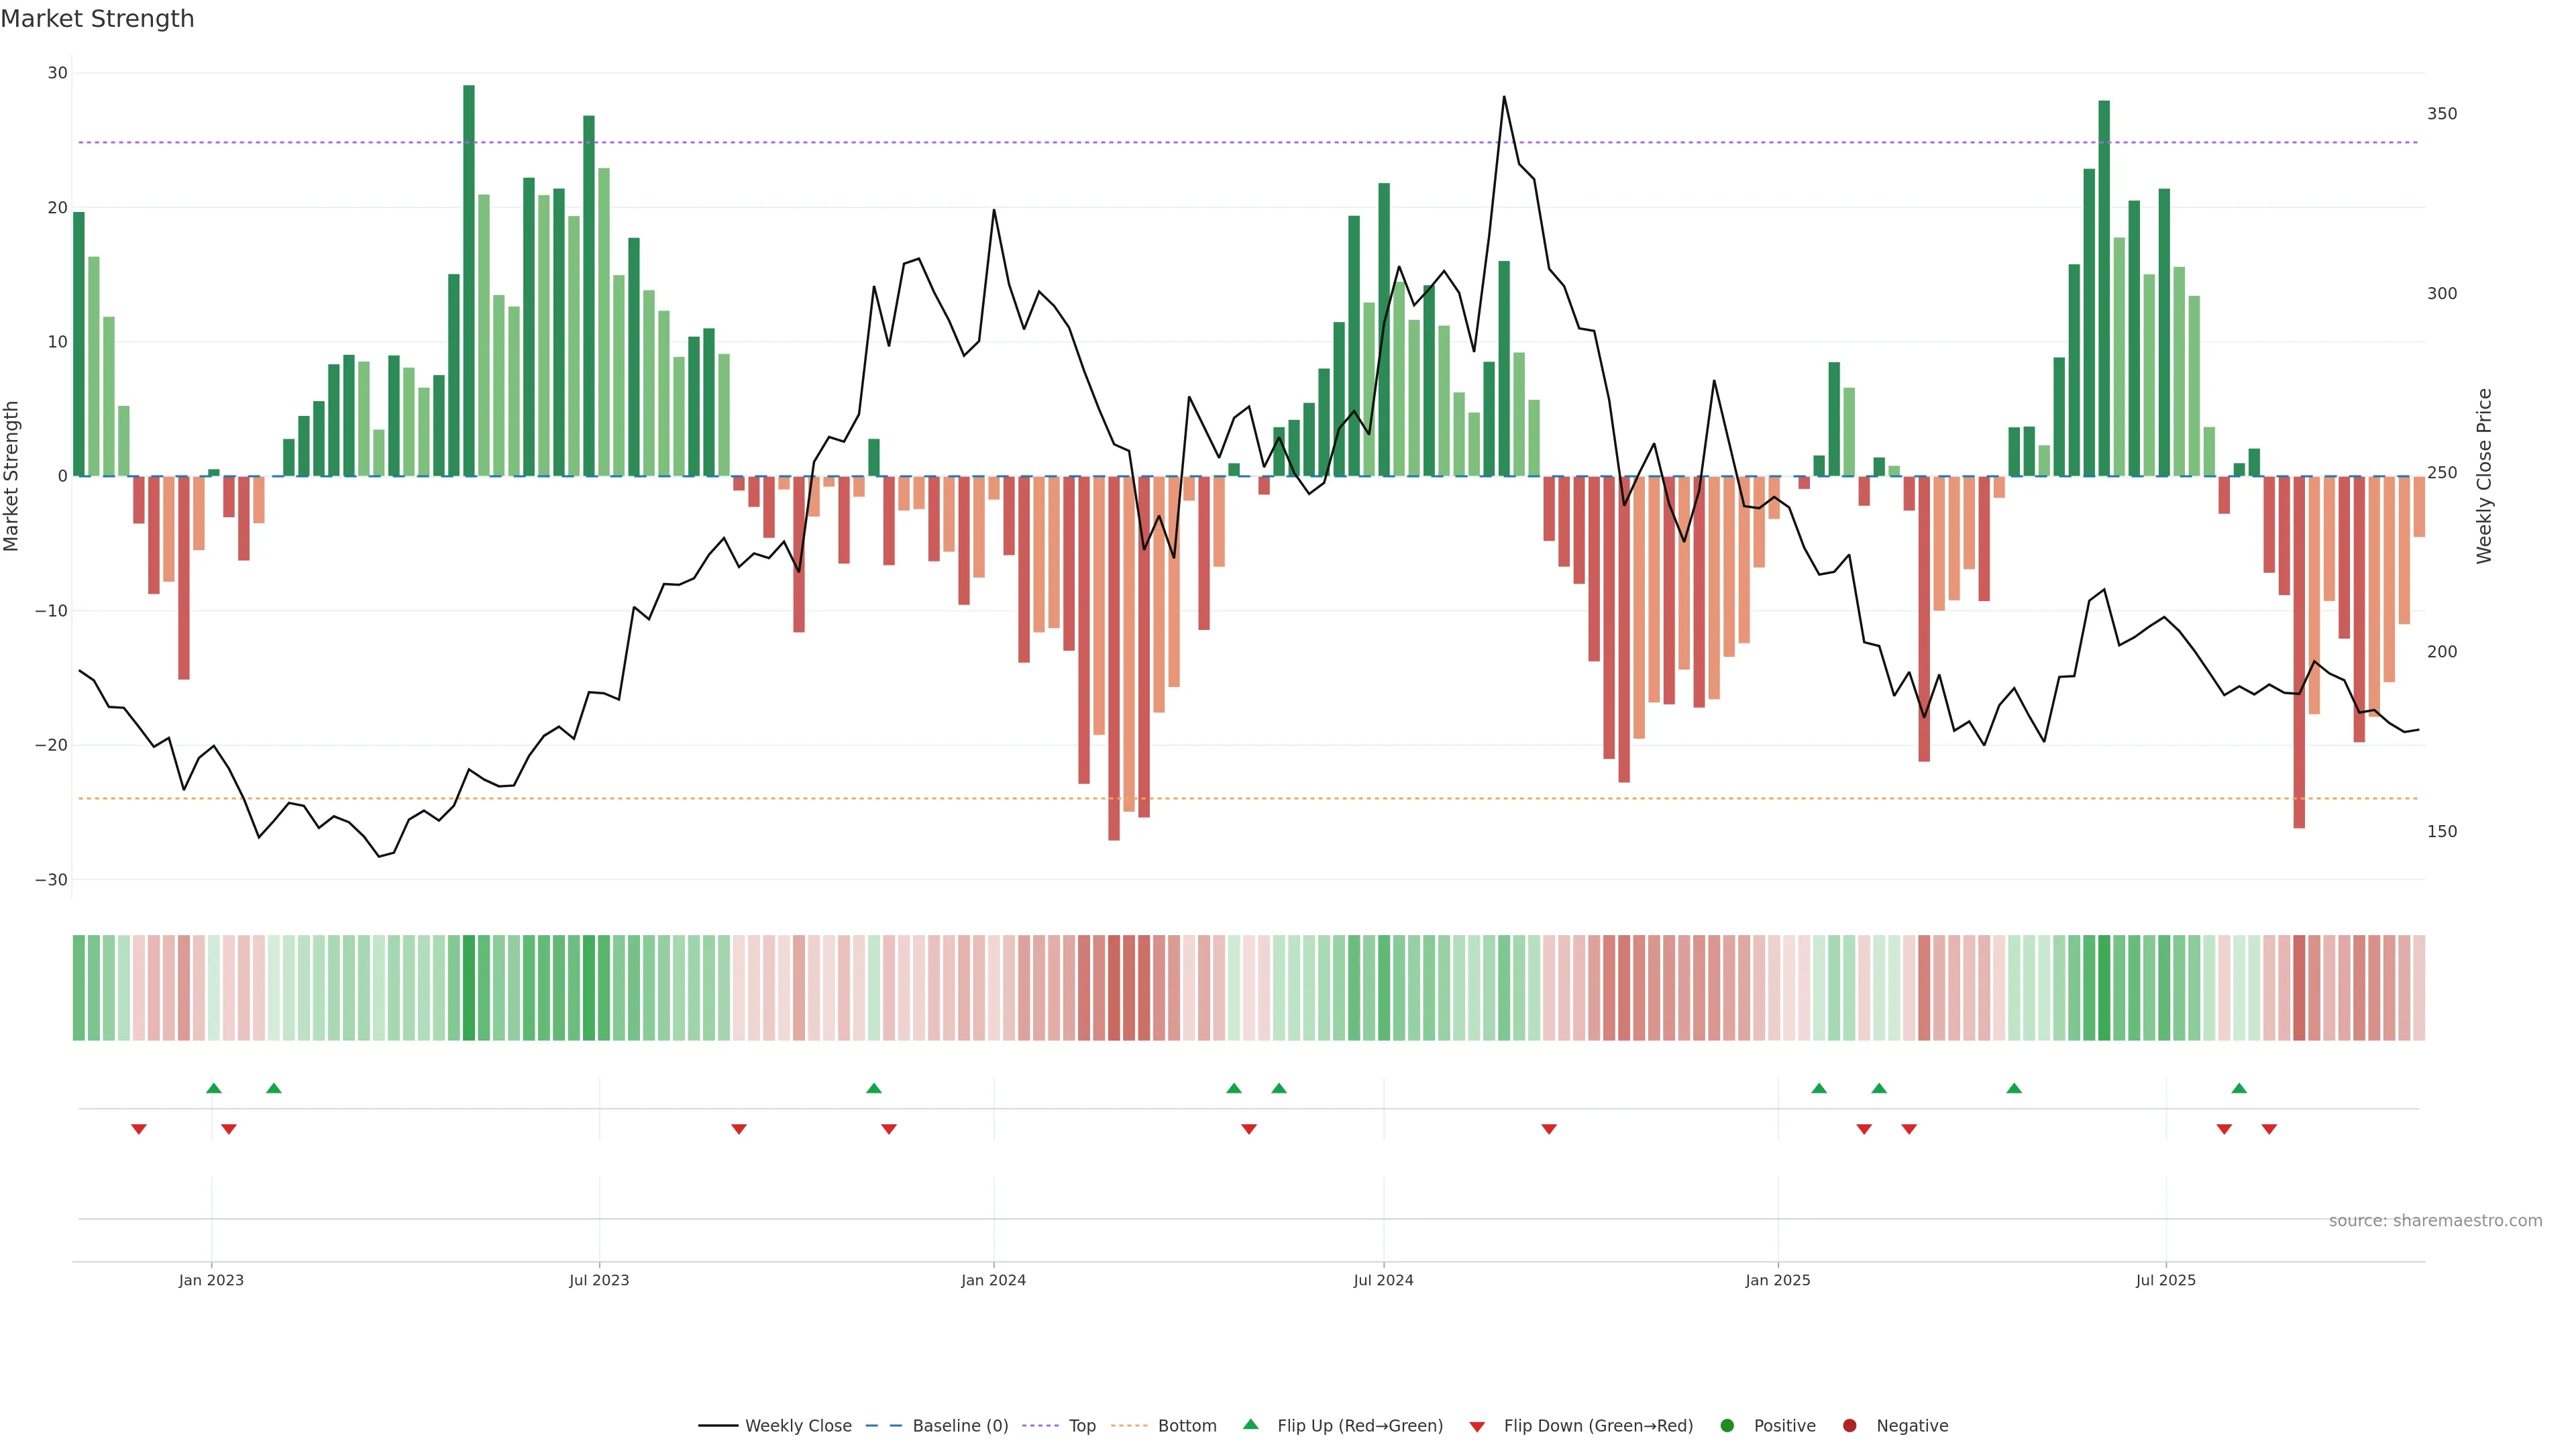The height and width of the screenshot is (1449, 2576).
Task: Click the Flip Down red triangle legend icon
Action: [1477, 1426]
